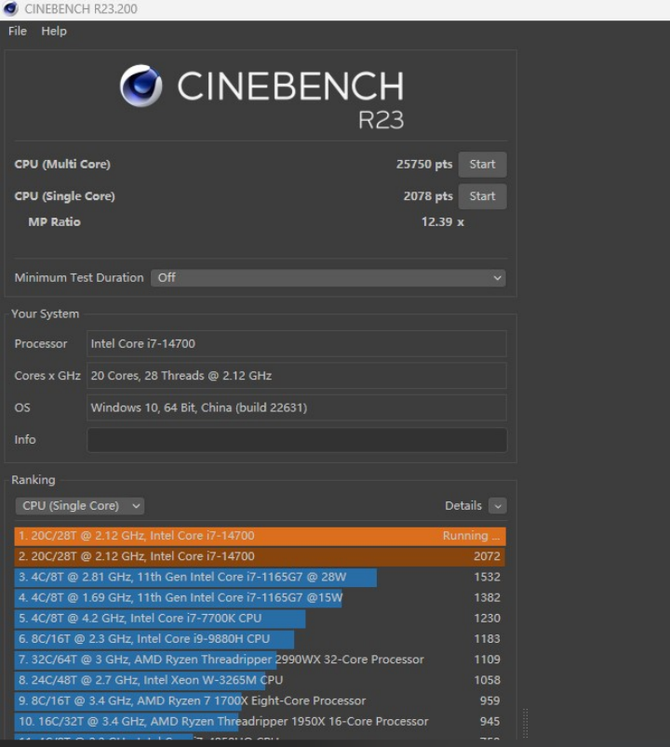Open the CPU (Single Core) ranking dropdown
670x747 pixels.
pos(80,506)
